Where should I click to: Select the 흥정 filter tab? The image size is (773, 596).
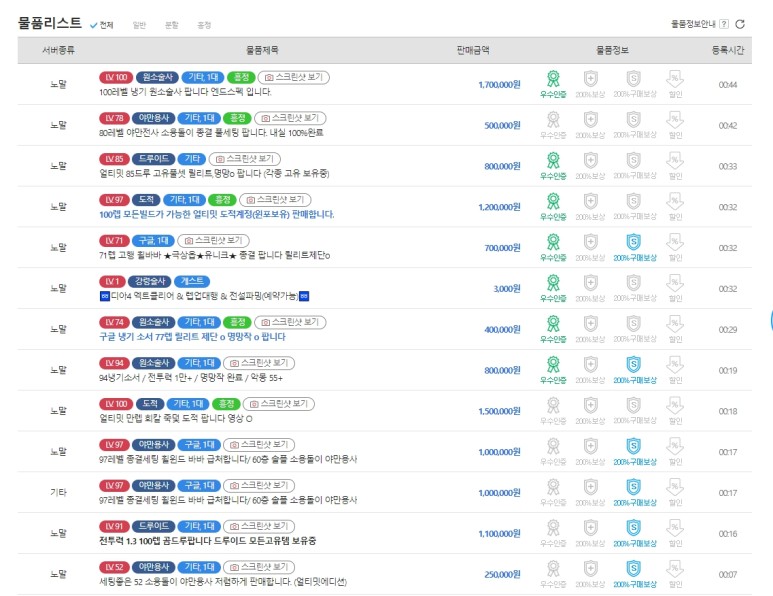pos(204,25)
